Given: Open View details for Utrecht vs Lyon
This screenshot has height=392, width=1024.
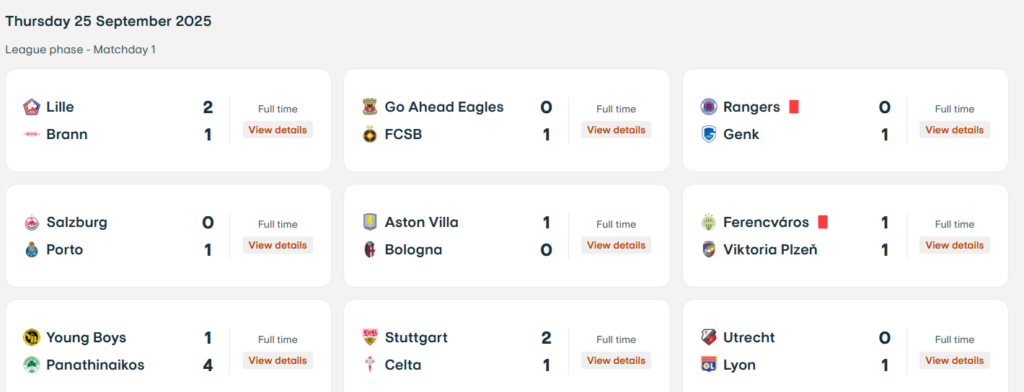Looking at the screenshot, I should 954,360.
